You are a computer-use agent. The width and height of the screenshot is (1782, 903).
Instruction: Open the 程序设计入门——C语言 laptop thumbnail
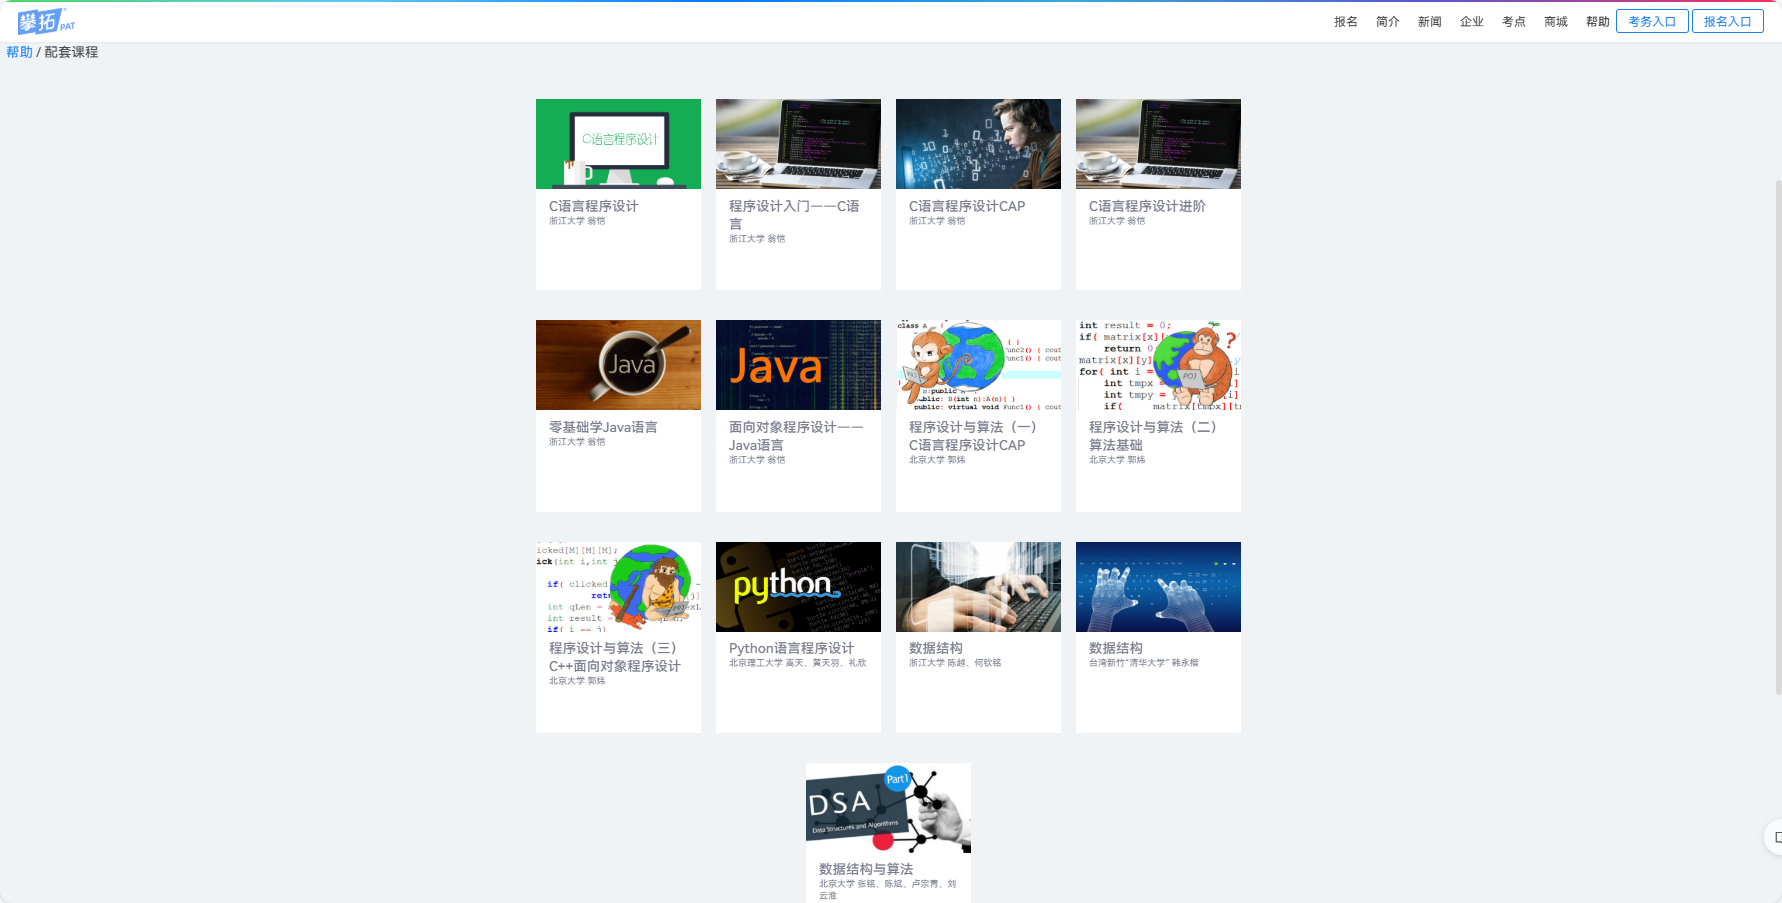coord(798,144)
